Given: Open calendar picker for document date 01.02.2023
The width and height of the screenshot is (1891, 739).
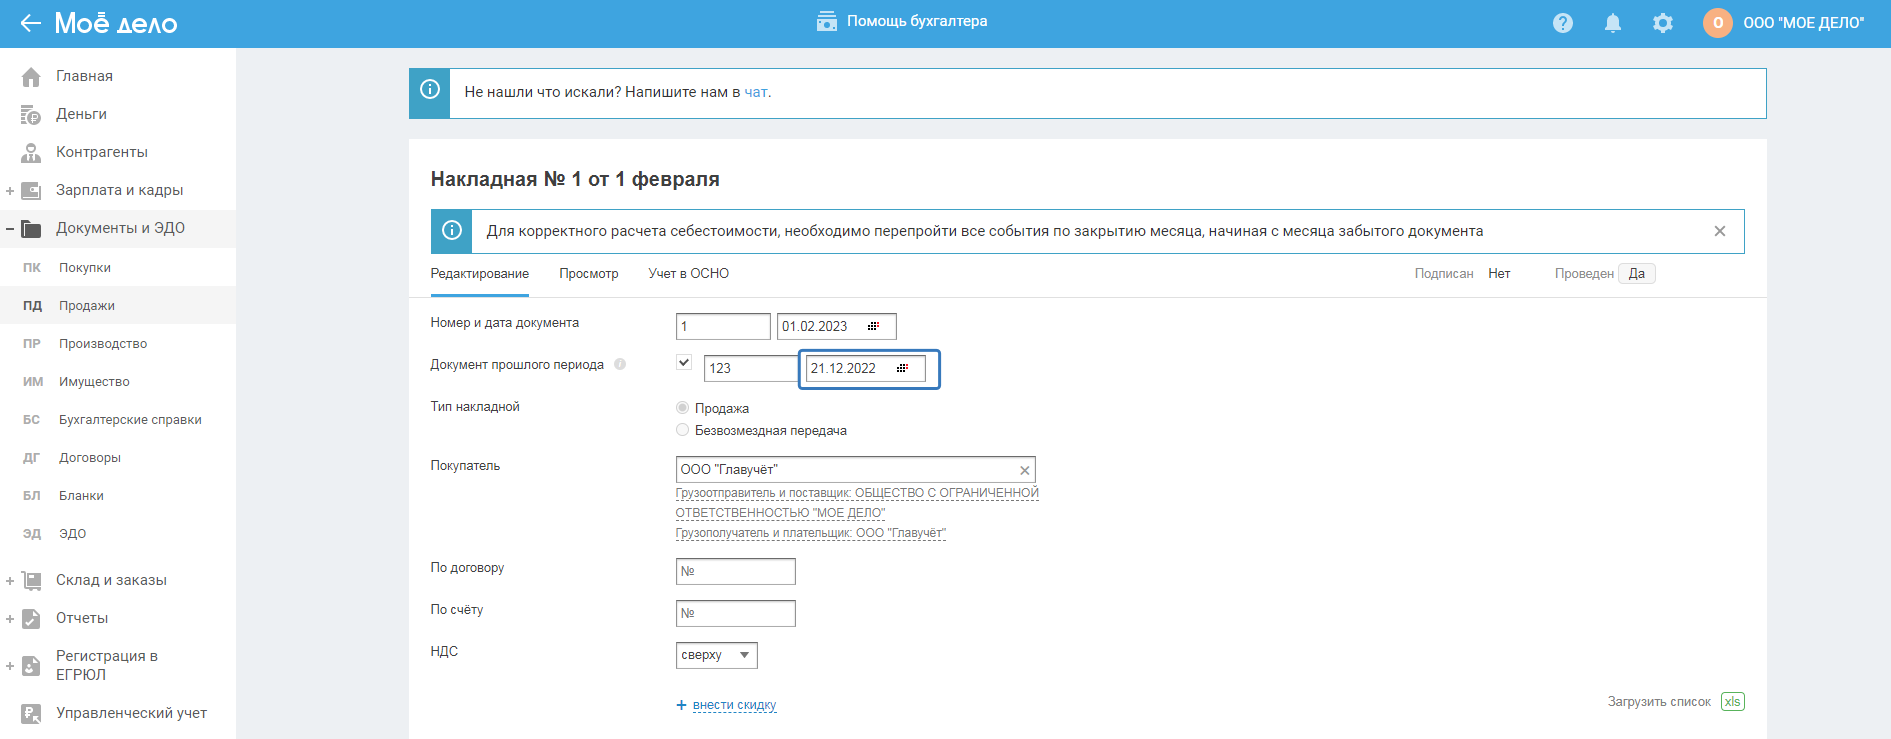Looking at the screenshot, I should [873, 327].
